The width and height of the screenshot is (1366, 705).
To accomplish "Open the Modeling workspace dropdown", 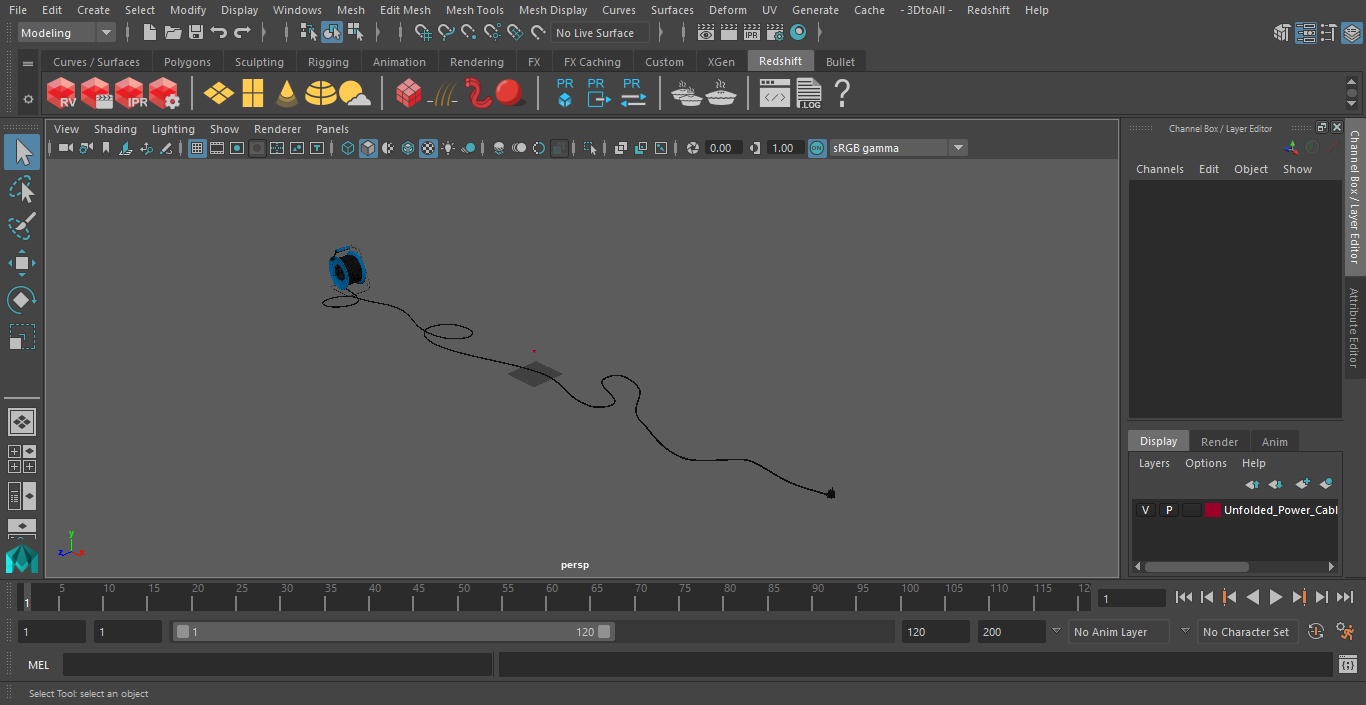I will pyautogui.click(x=67, y=33).
